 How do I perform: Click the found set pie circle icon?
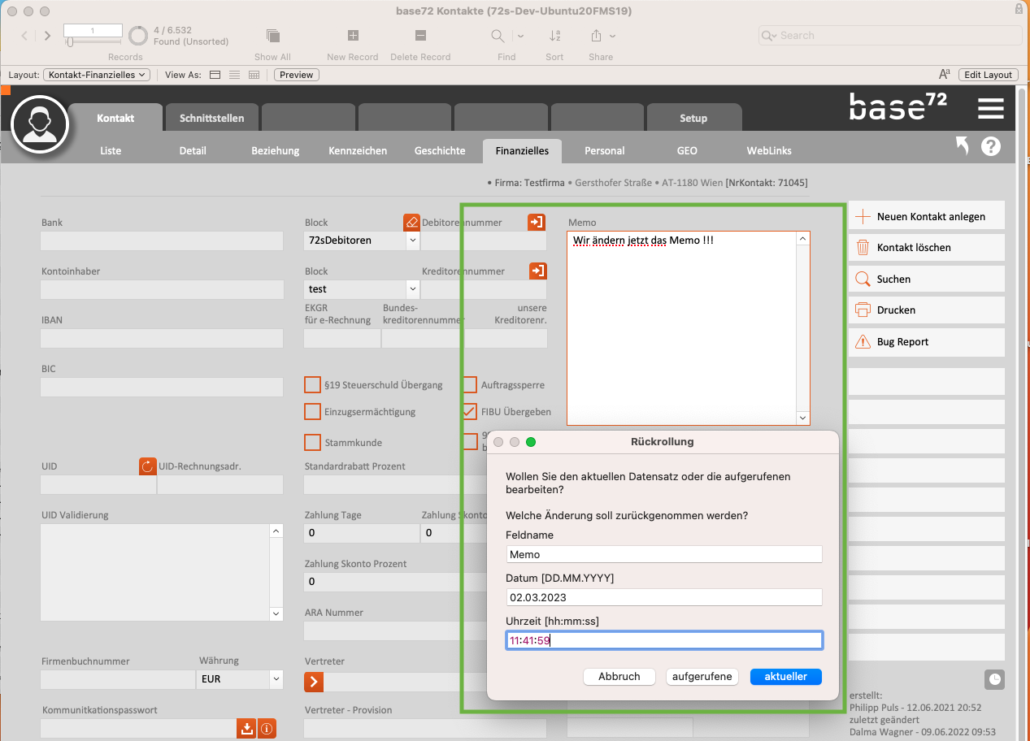[x=138, y=35]
